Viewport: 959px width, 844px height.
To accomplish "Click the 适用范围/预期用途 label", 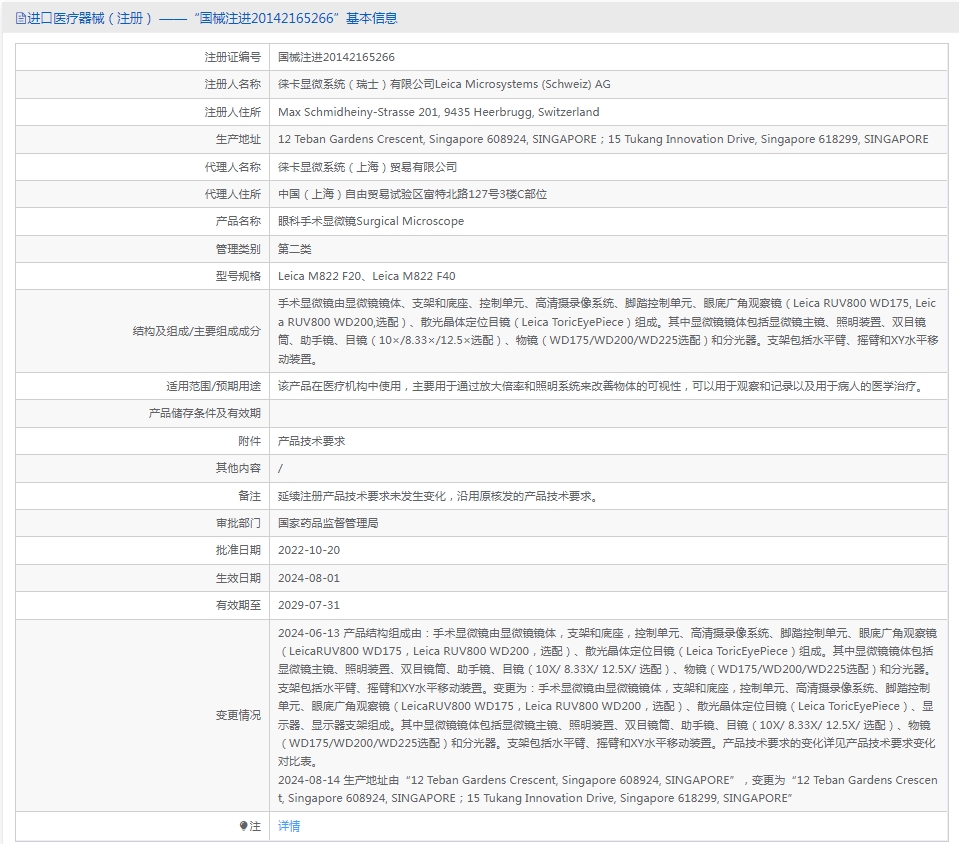I will [x=213, y=386].
